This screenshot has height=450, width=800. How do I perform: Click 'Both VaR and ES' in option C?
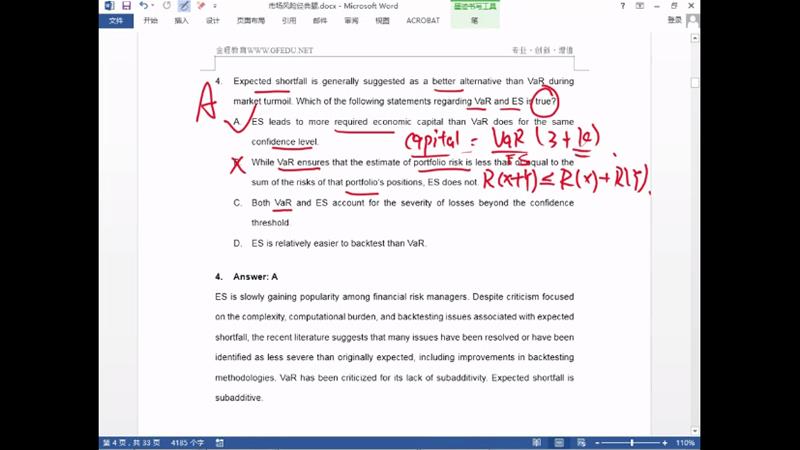click(289, 203)
